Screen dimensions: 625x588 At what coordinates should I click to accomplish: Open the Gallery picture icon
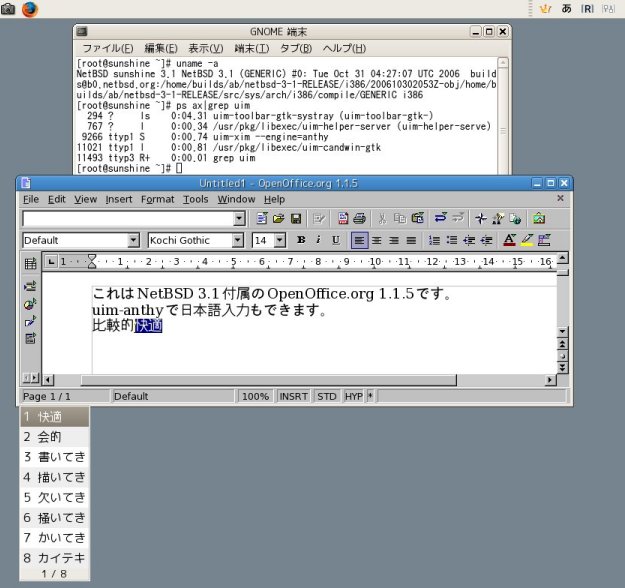pos(539,218)
